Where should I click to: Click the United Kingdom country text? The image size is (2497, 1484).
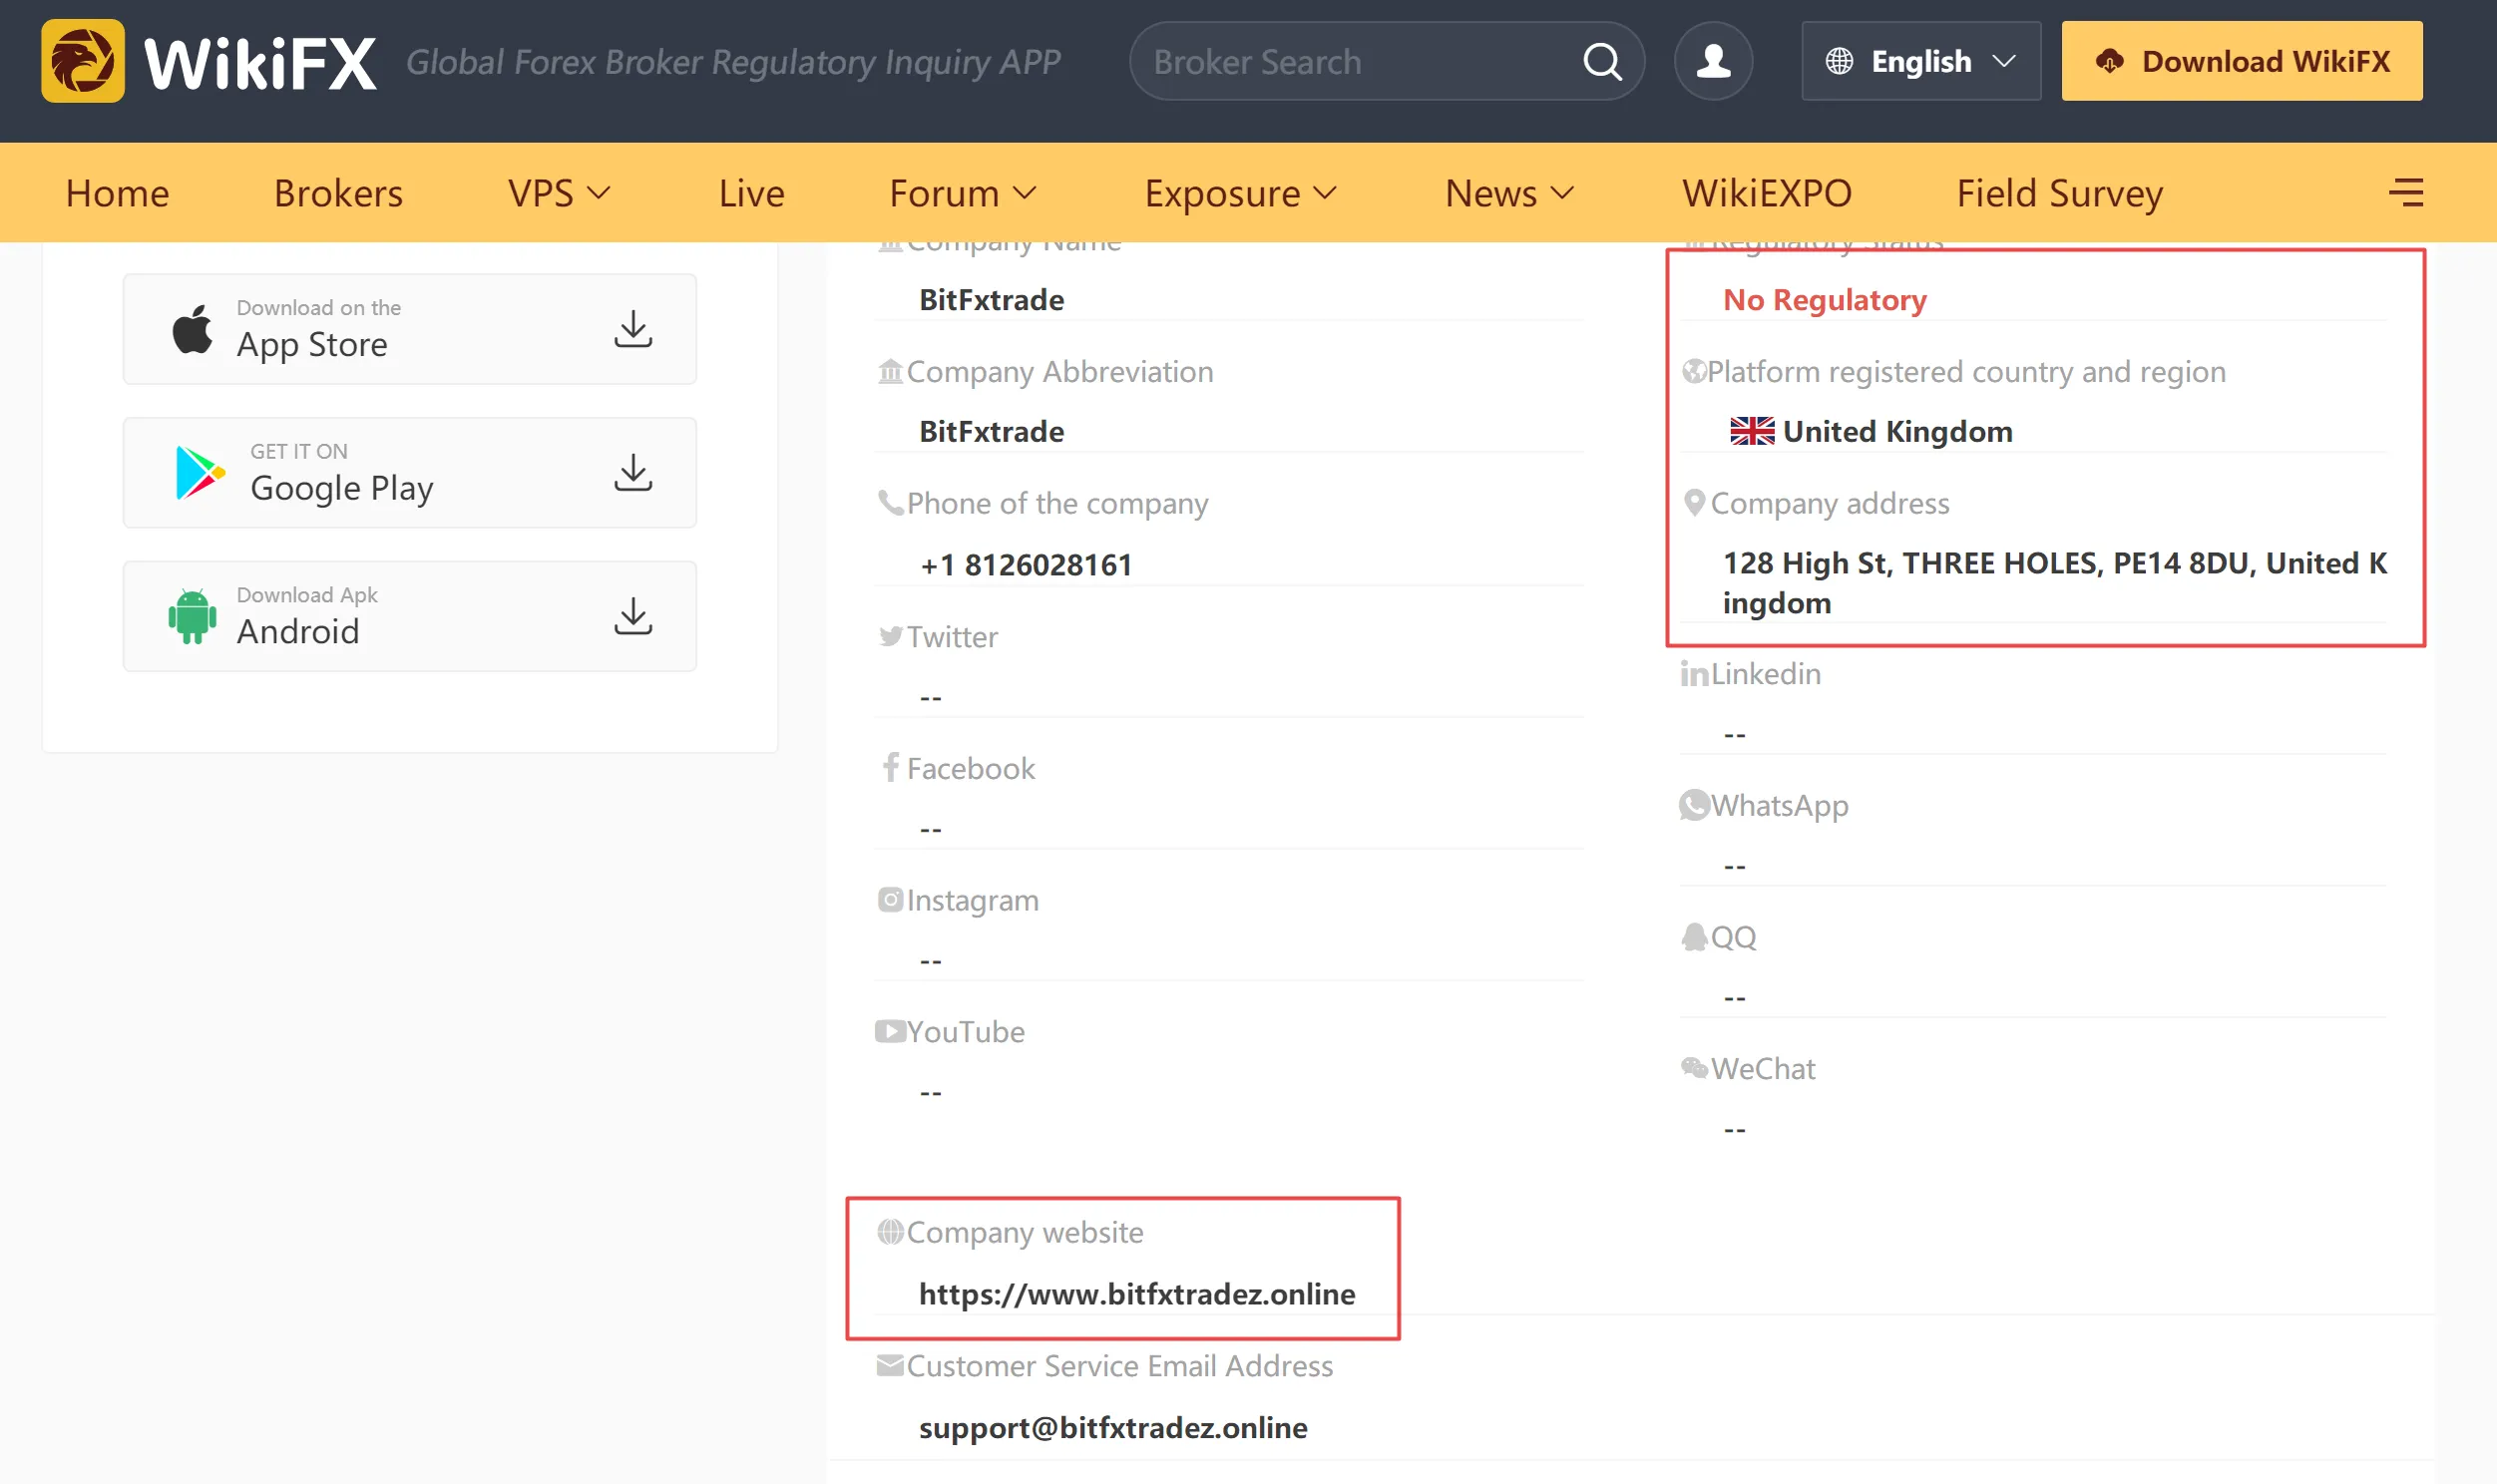(1897, 431)
